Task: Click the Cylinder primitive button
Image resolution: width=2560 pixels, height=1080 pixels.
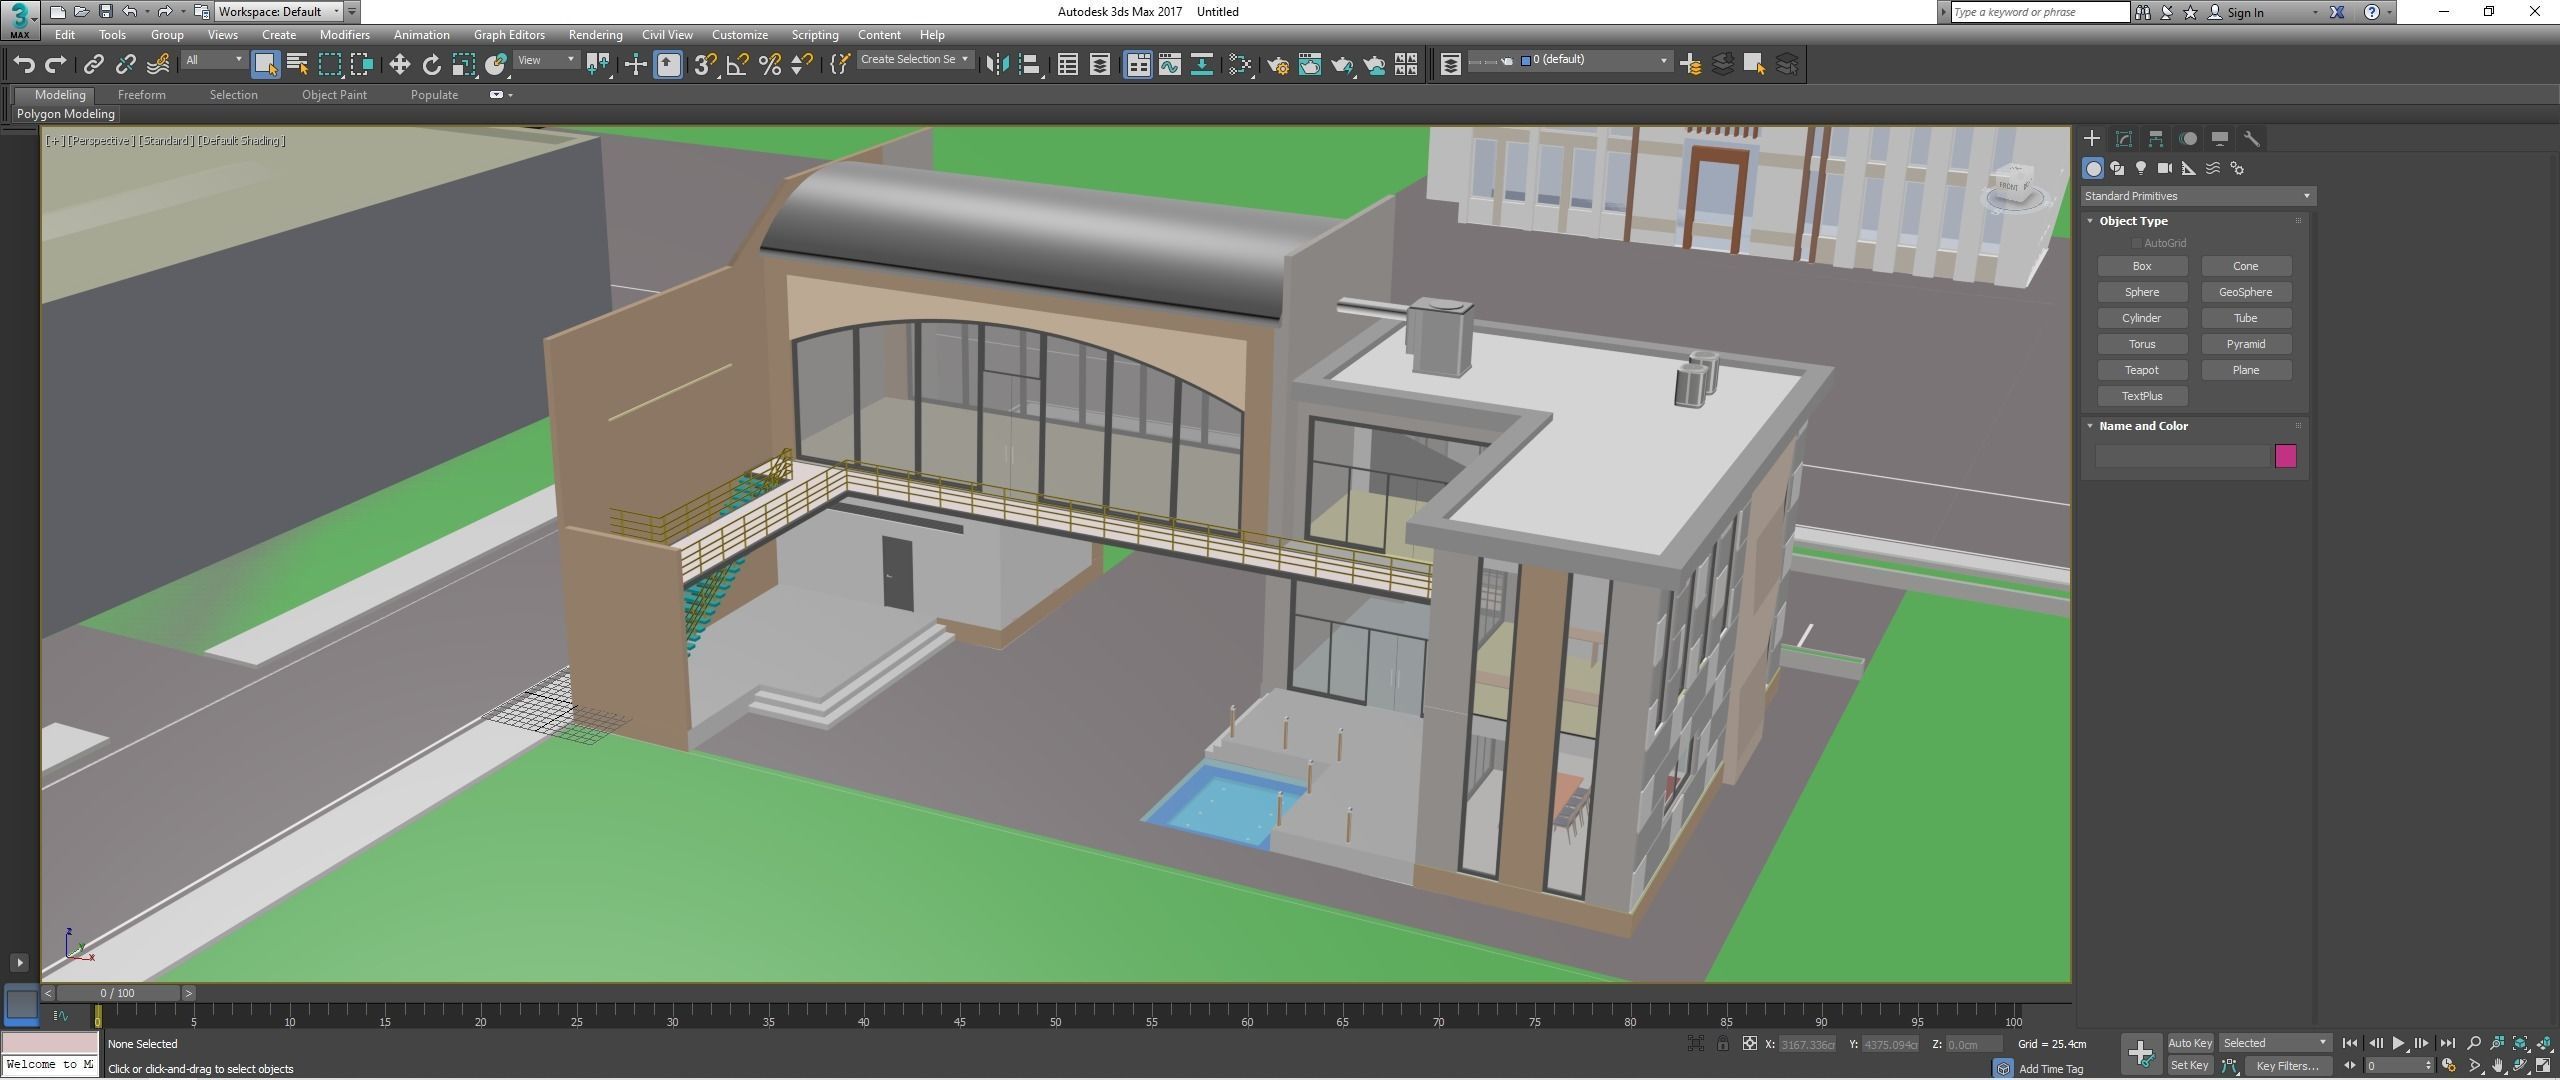Action: point(2141,318)
